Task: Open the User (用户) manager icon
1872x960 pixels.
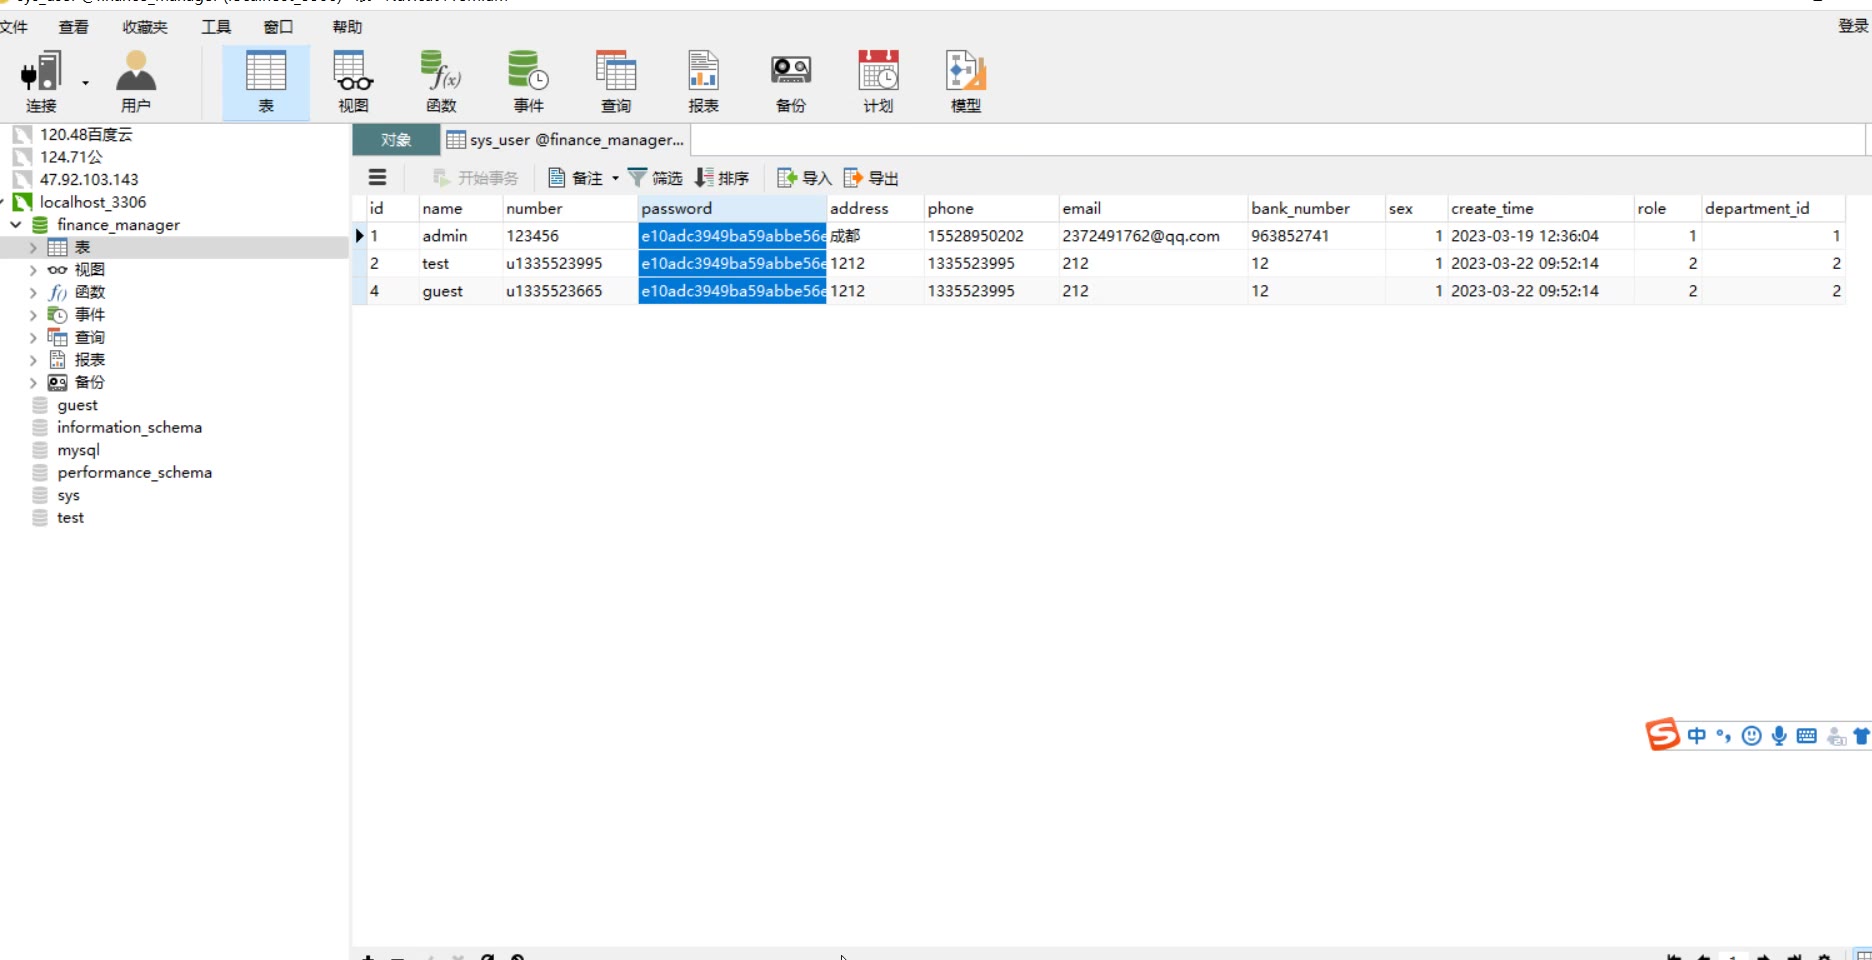Action: click(x=136, y=74)
